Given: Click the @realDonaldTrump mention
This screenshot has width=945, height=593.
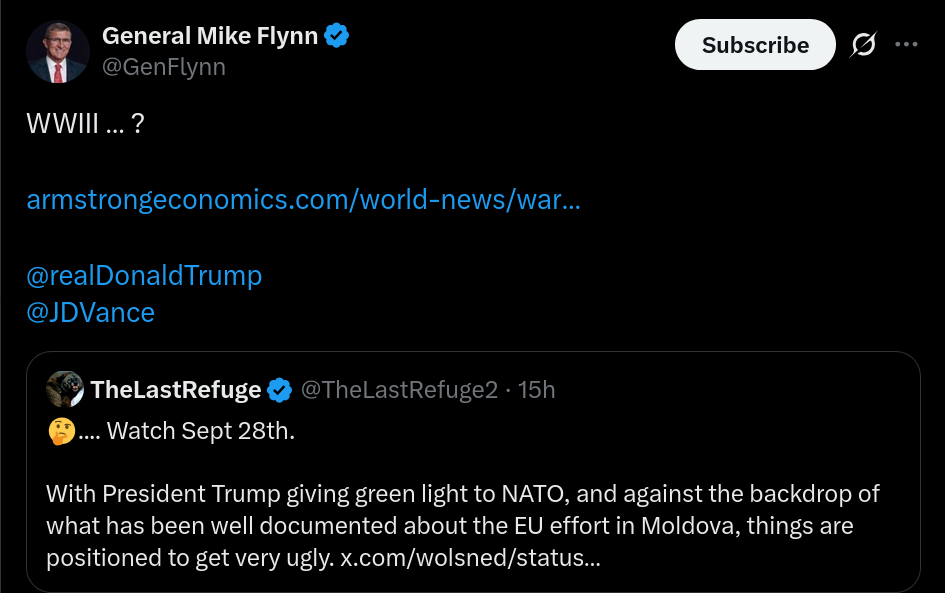Looking at the screenshot, I should click(144, 275).
